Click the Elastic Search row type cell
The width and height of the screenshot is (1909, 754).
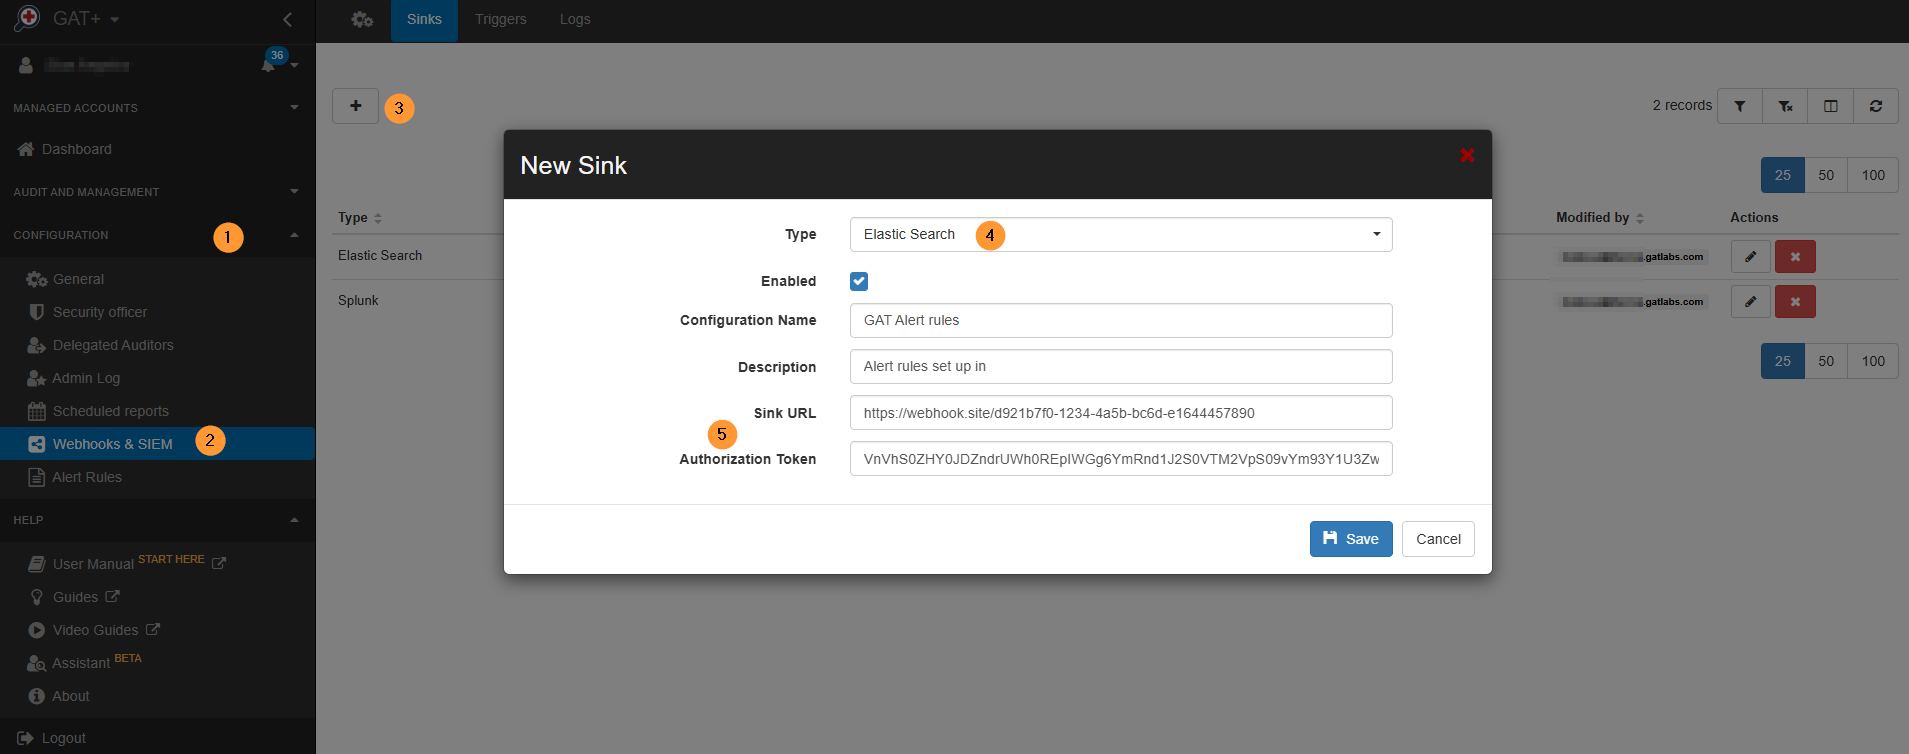[380, 256]
